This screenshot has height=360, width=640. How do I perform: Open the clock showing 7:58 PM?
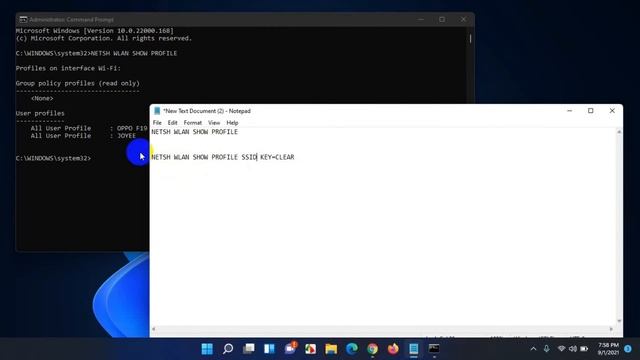pyautogui.click(x=608, y=349)
